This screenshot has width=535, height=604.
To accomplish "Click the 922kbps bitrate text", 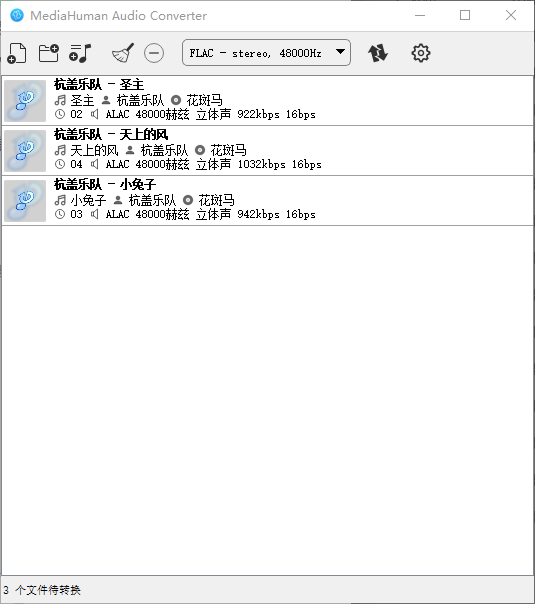I will (258, 115).
